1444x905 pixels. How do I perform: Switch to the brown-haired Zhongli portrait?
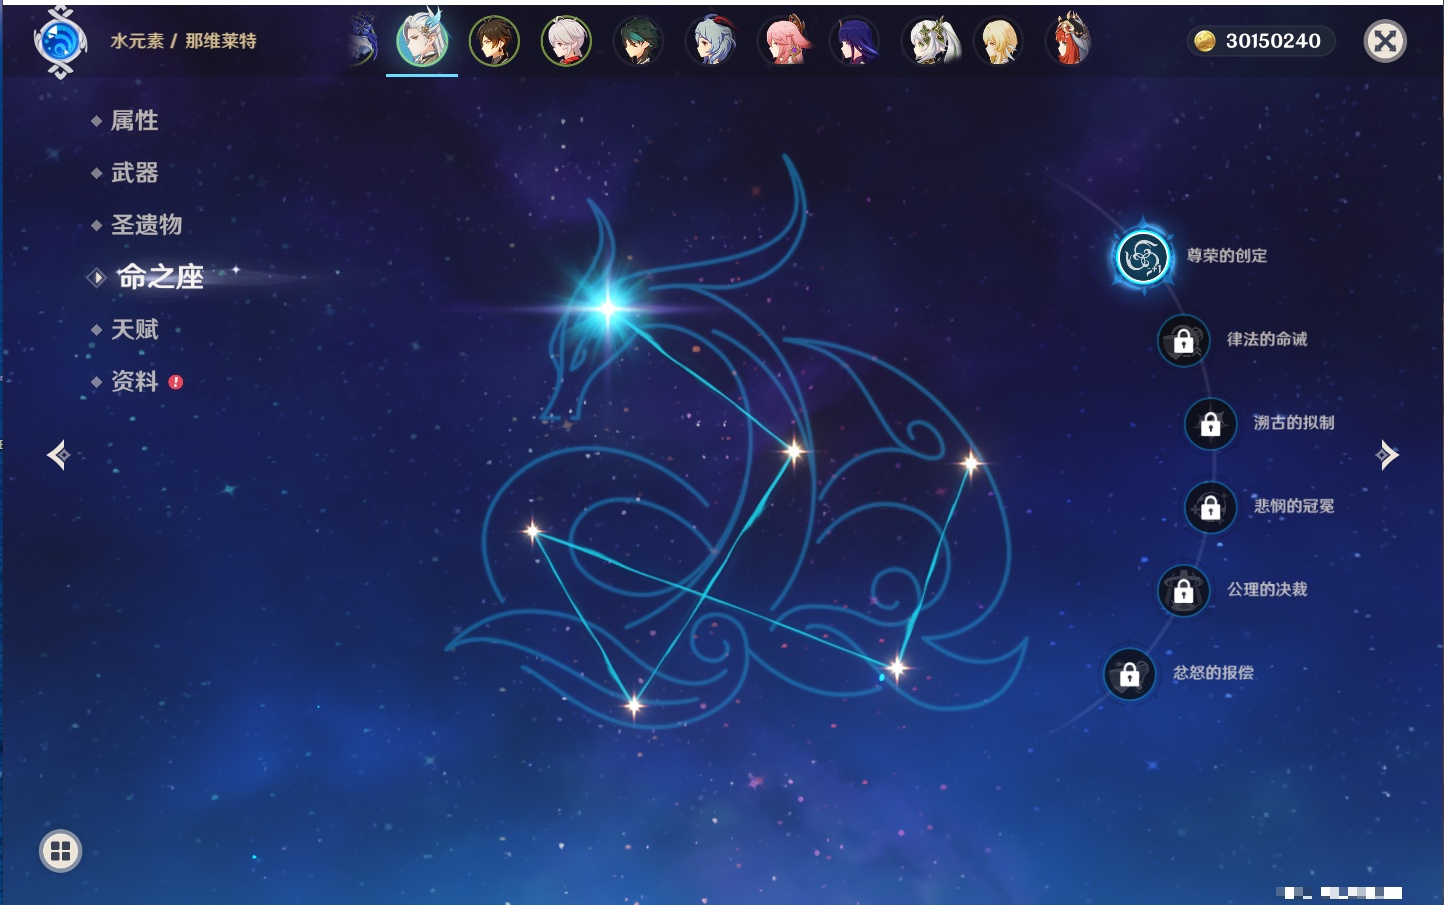(x=494, y=41)
